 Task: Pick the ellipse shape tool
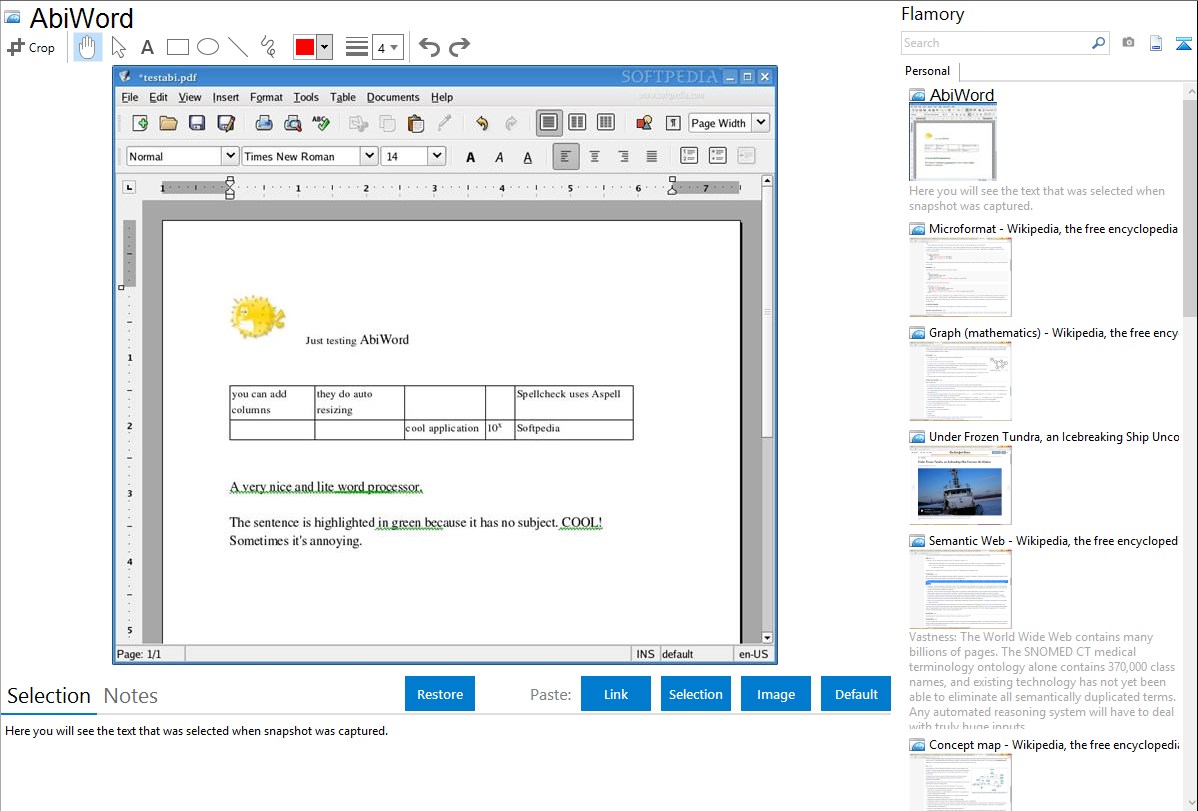(208, 47)
